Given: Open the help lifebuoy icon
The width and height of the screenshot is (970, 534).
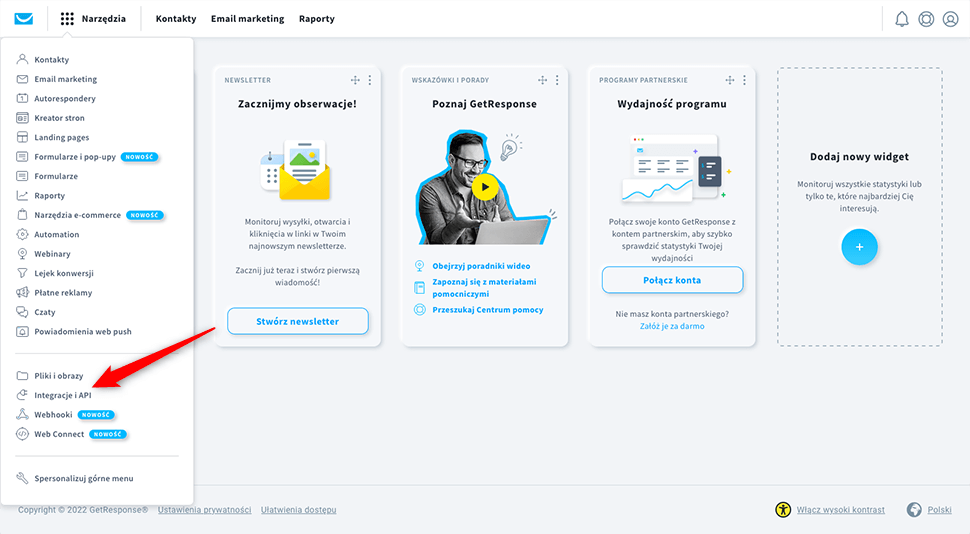Looking at the screenshot, I should 926,19.
